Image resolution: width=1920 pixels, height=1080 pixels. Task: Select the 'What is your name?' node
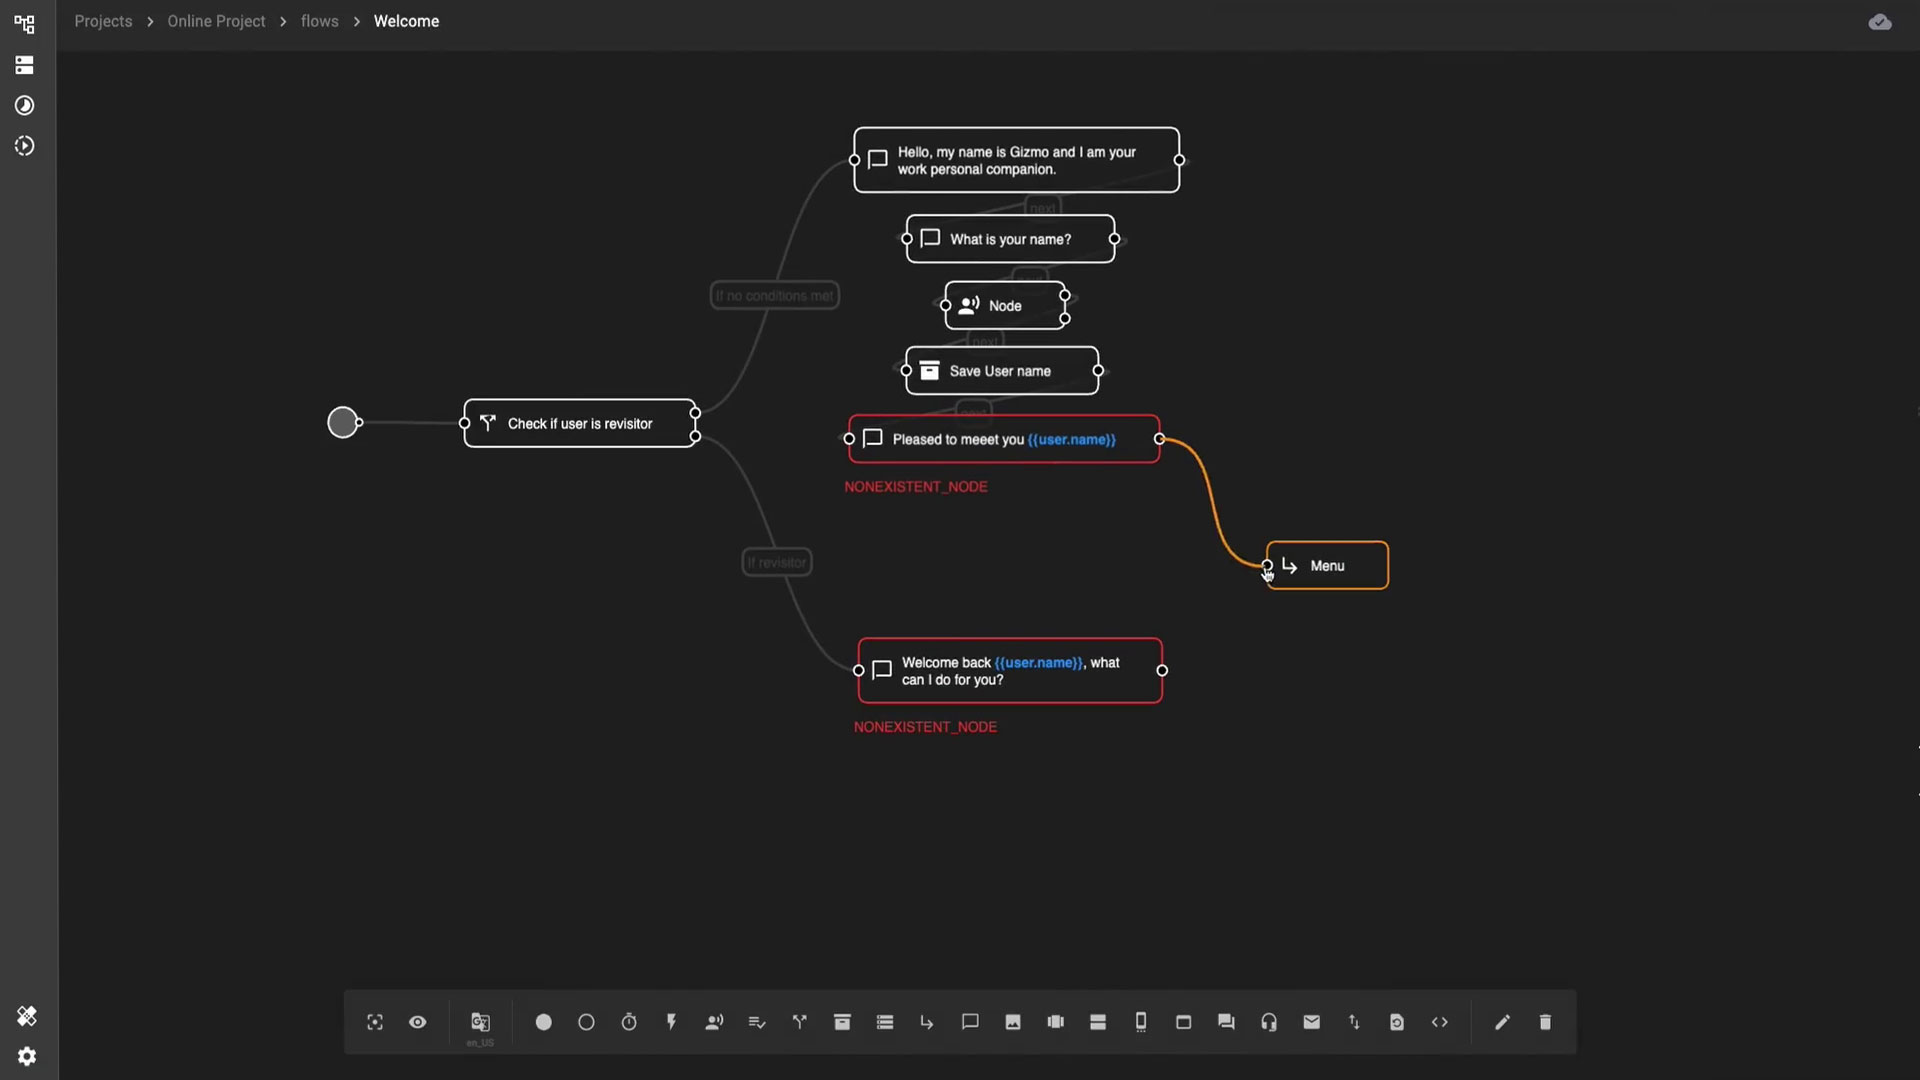tap(1011, 239)
